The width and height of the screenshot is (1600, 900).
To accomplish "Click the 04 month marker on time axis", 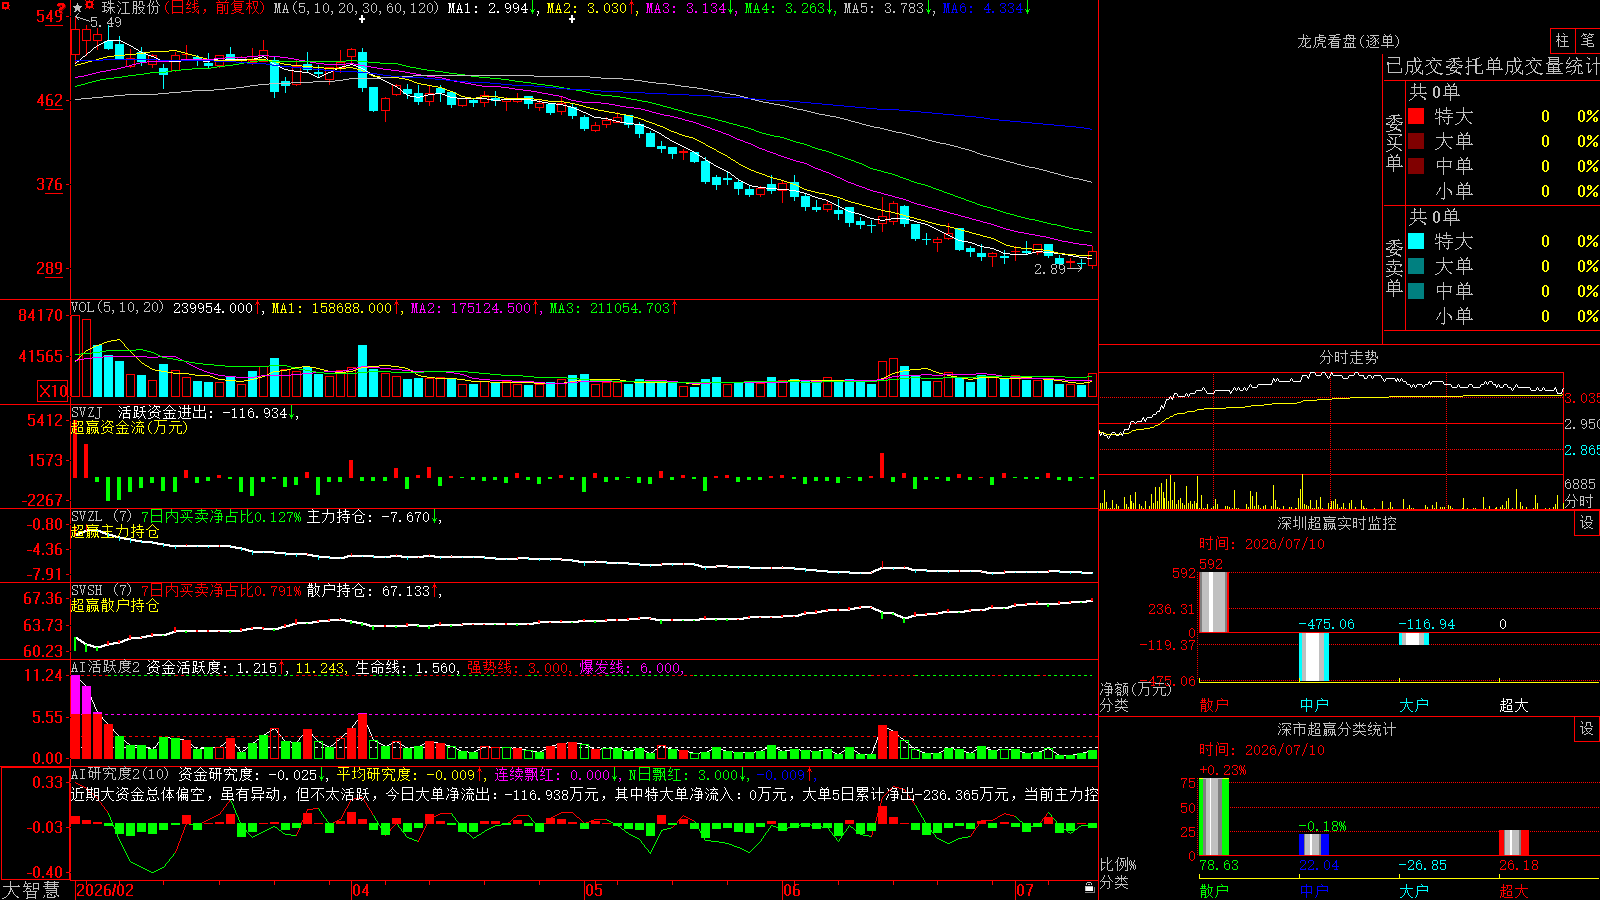I will click(361, 890).
